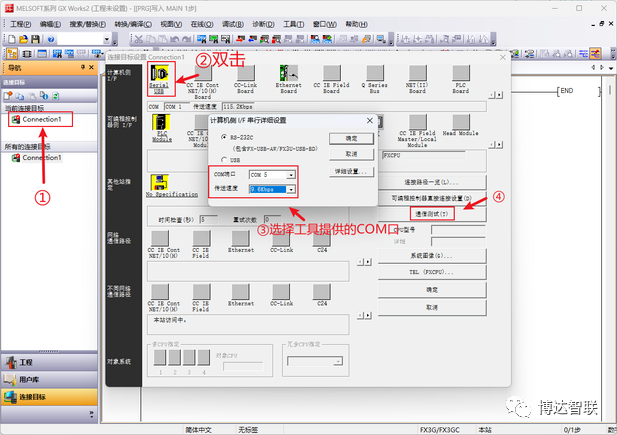Select the Head Module icon
617x435 pixels.
coord(461,122)
